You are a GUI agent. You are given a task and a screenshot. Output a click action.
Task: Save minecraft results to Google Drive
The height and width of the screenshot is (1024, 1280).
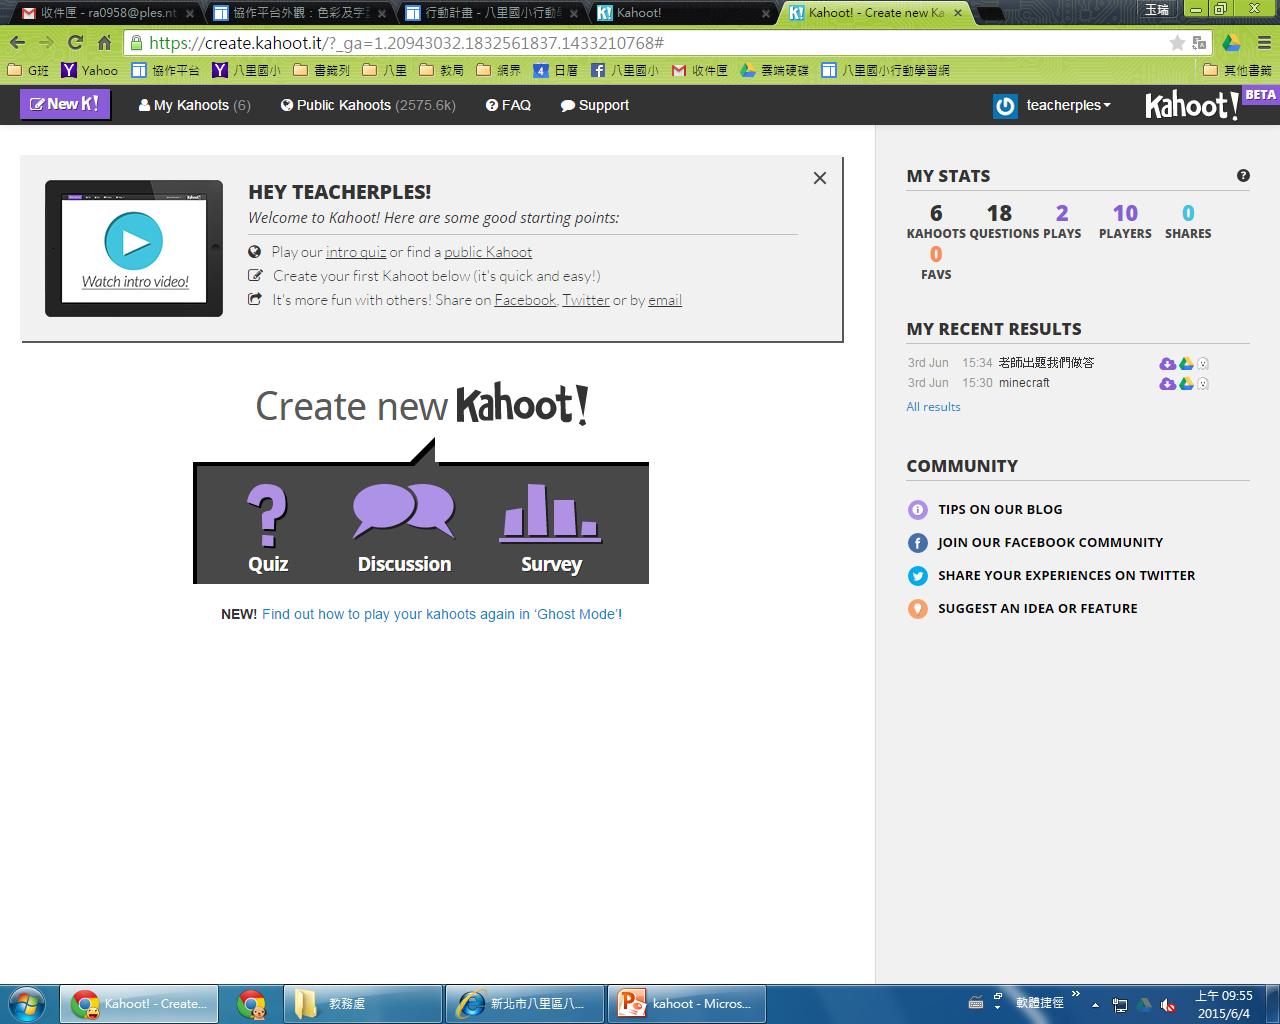[1186, 384]
